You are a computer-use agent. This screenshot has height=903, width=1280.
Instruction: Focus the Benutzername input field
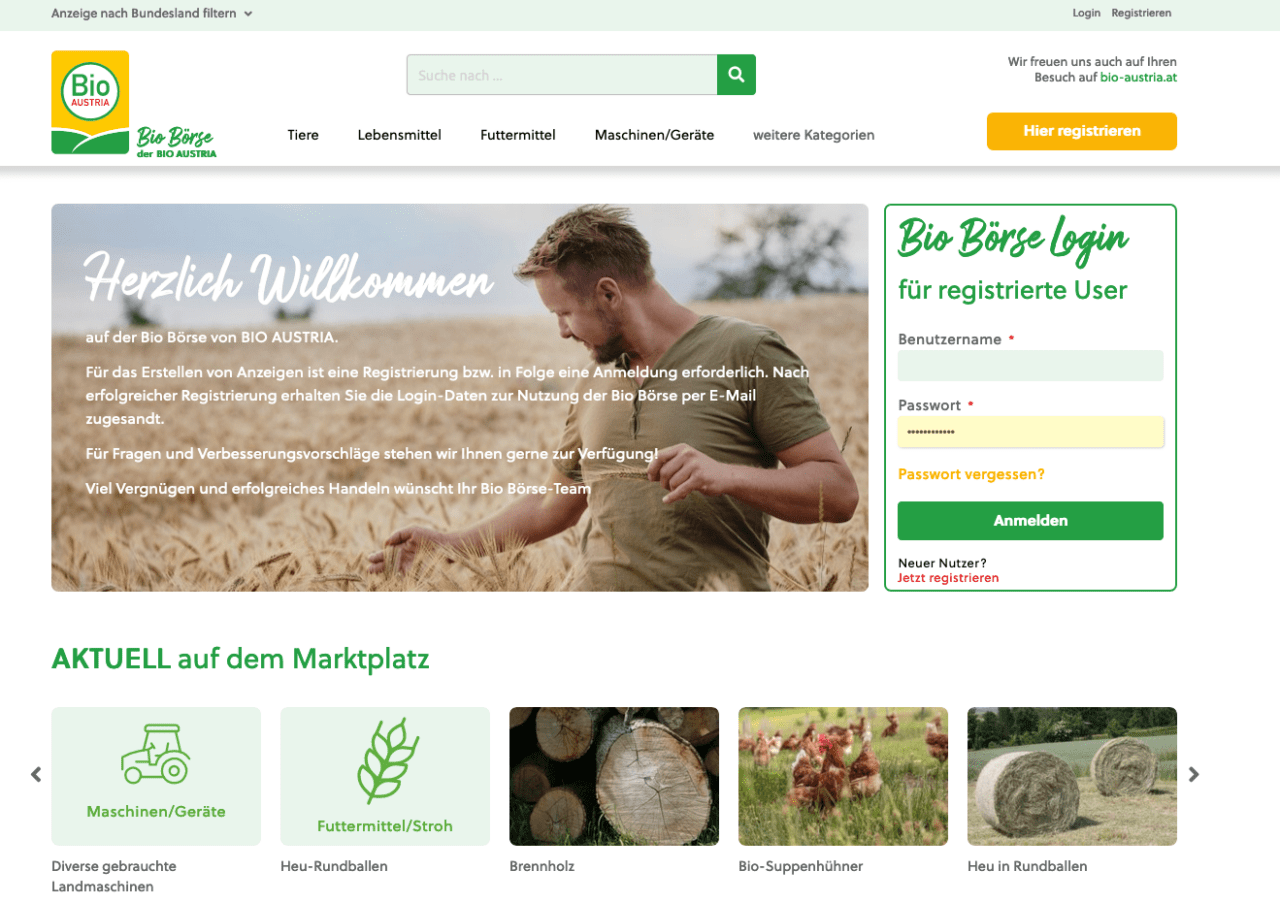[1030, 366]
